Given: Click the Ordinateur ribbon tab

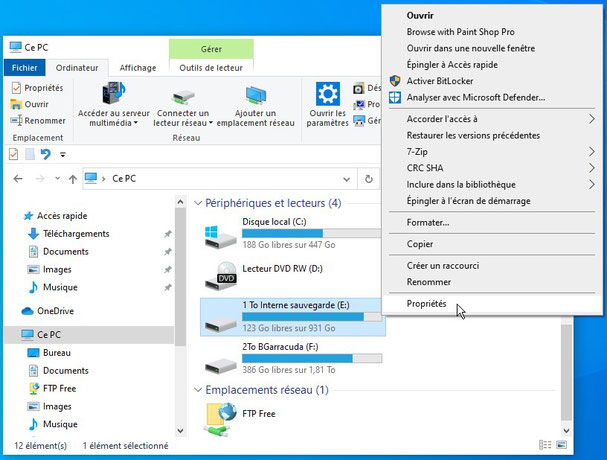Looking at the screenshot, I should [77, 68].
